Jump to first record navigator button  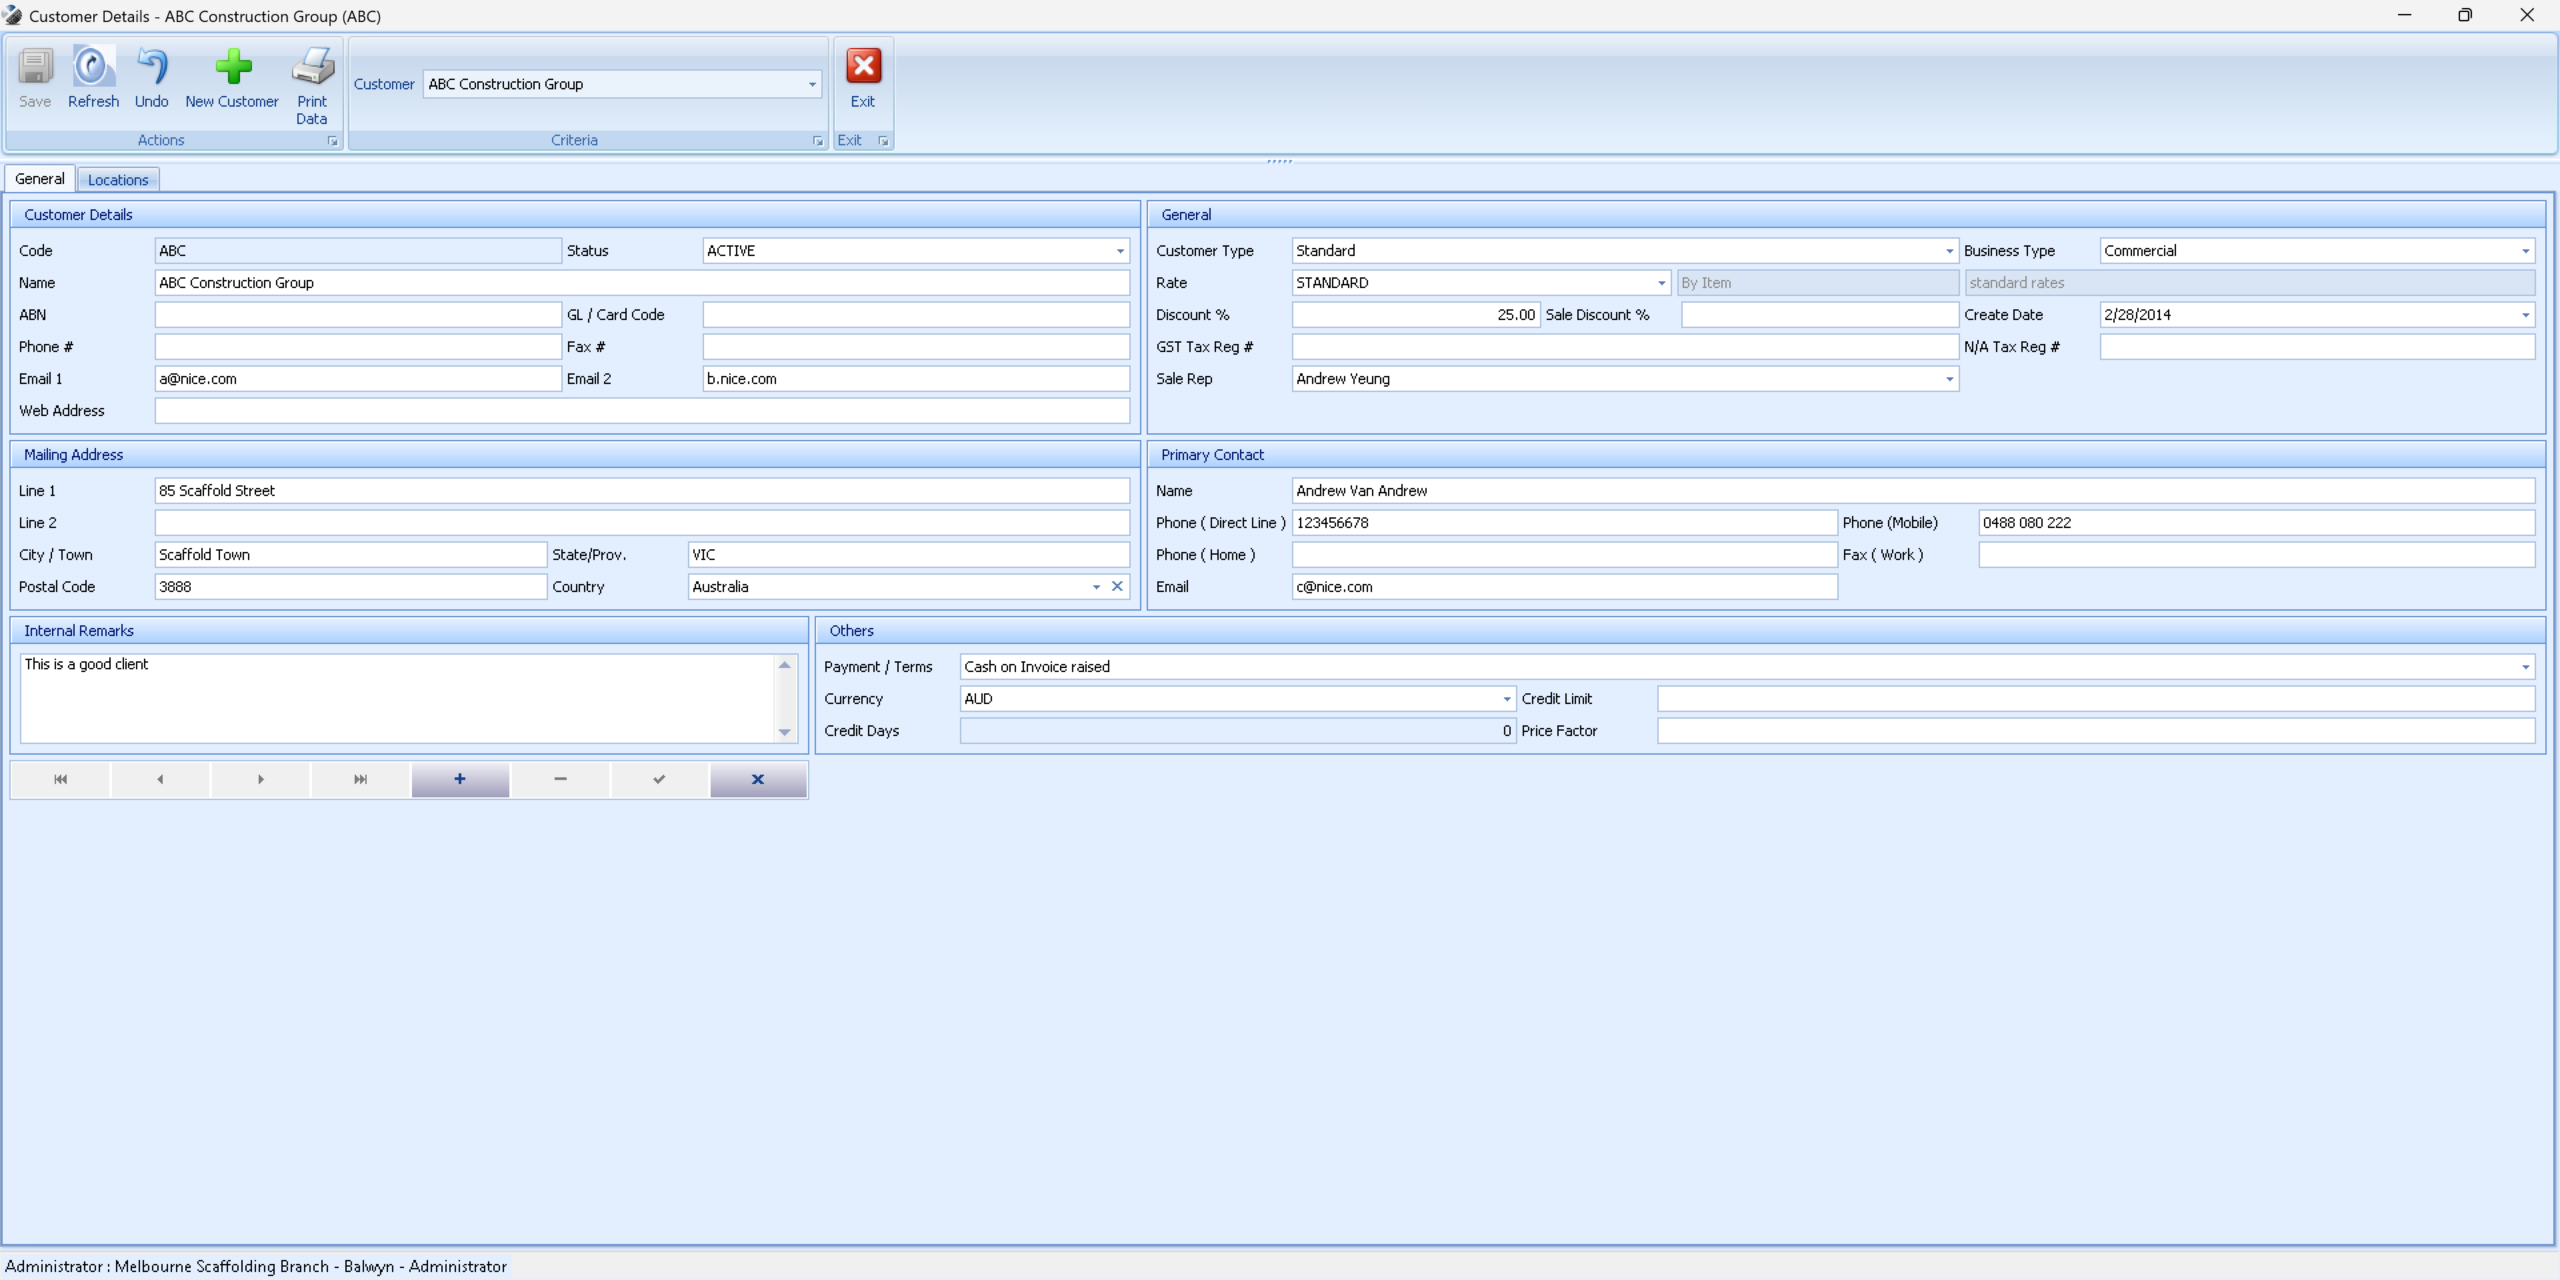click(60, 779)
